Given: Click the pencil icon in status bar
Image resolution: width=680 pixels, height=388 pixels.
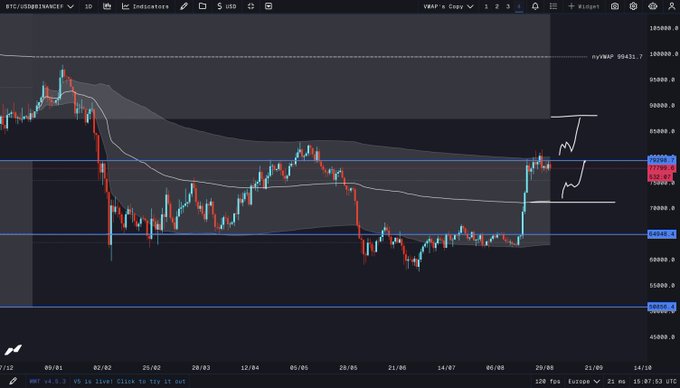Looking at the screenshot, I should pyautogui.click(x=13, y=381).
